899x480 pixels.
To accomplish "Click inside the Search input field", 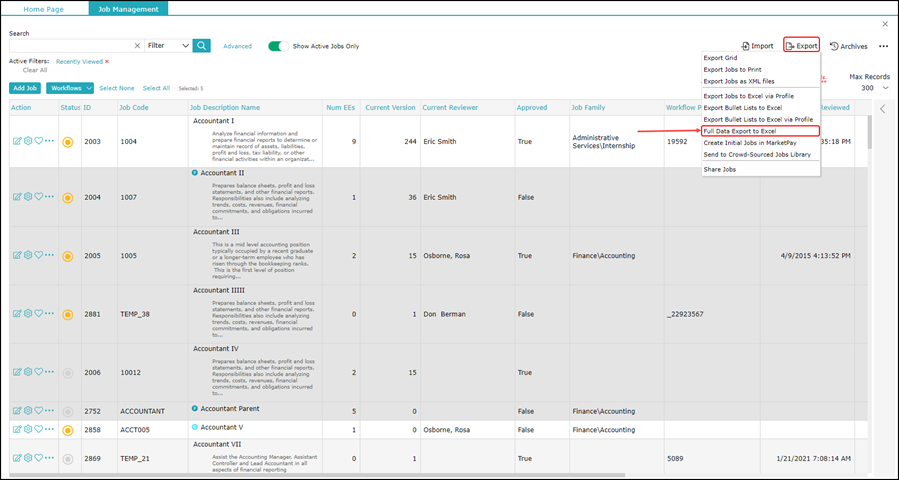I will click(x=70, y=46).
